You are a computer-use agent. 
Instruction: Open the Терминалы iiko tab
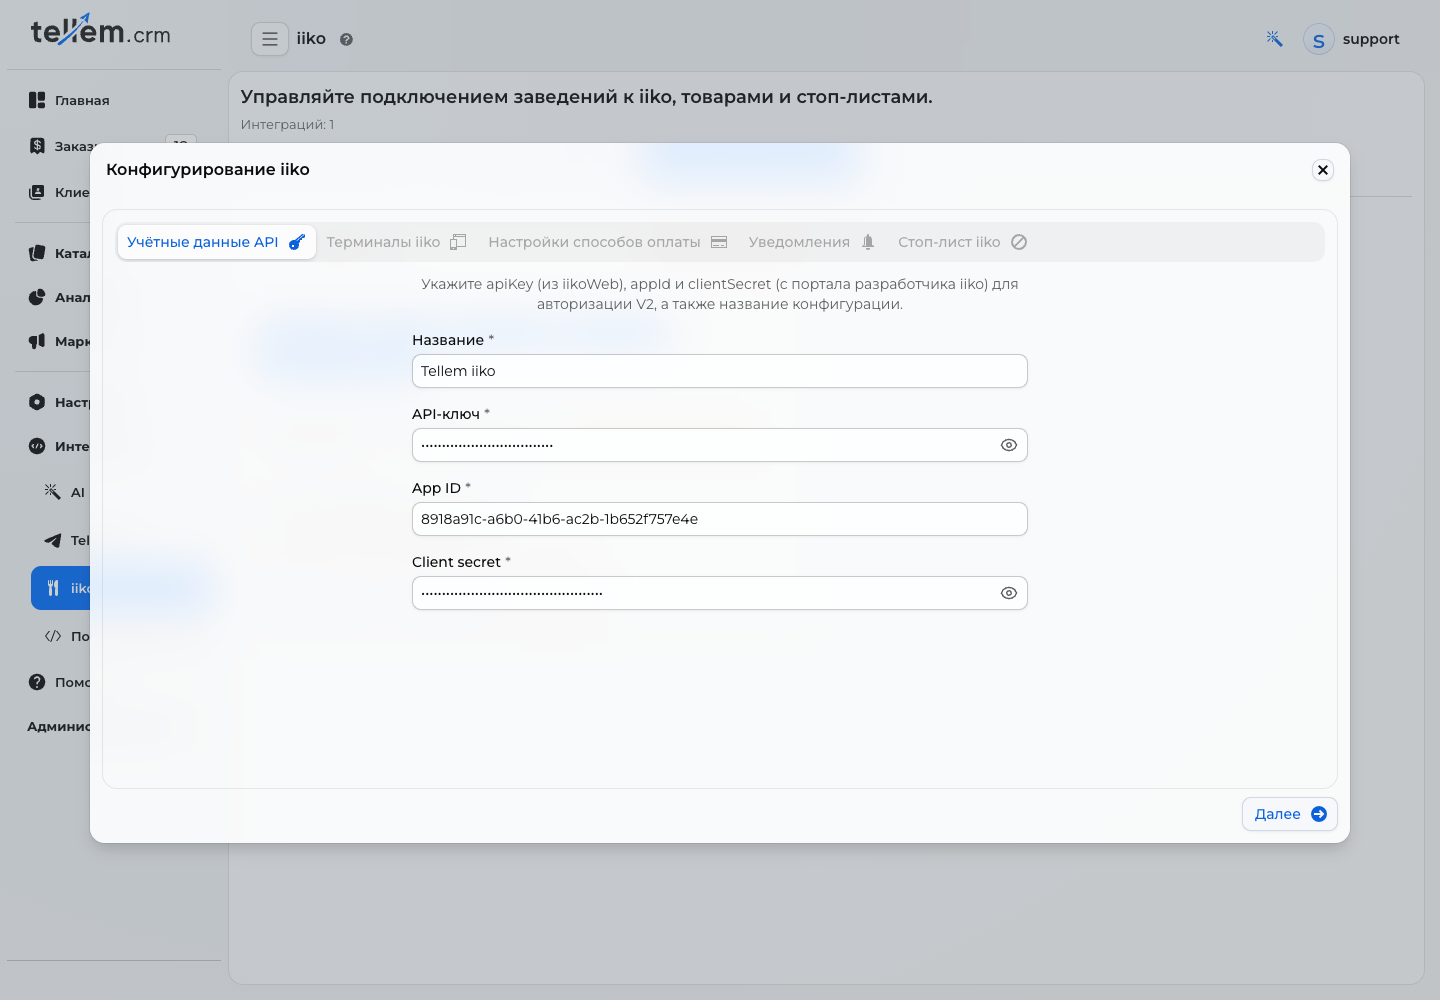396,242
